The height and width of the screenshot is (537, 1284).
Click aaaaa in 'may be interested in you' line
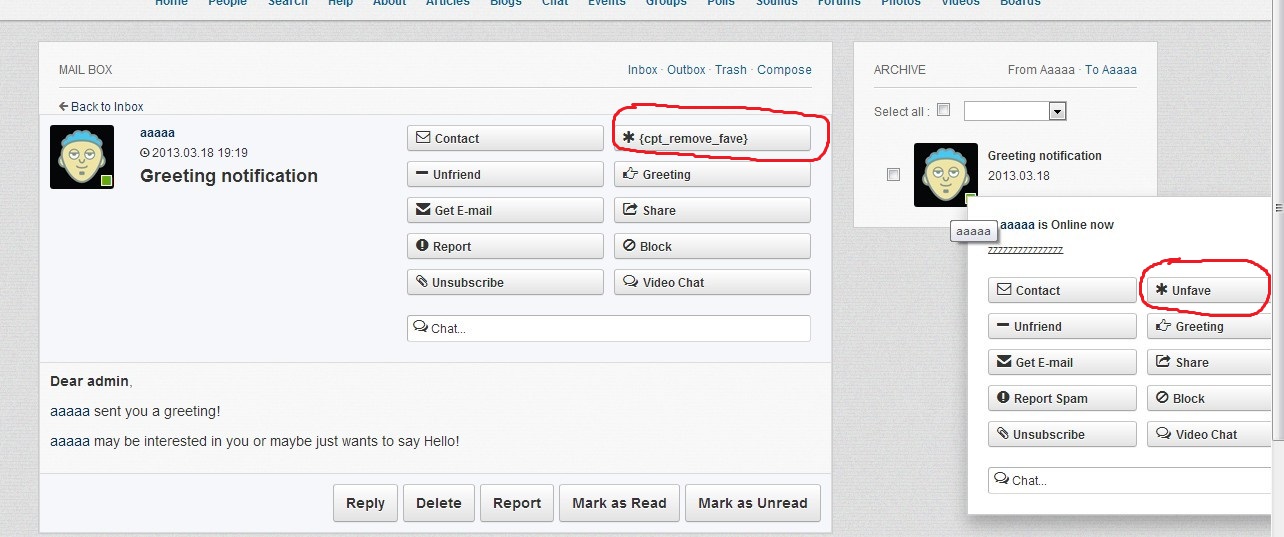pyautogui.click(x=70, y=441)
